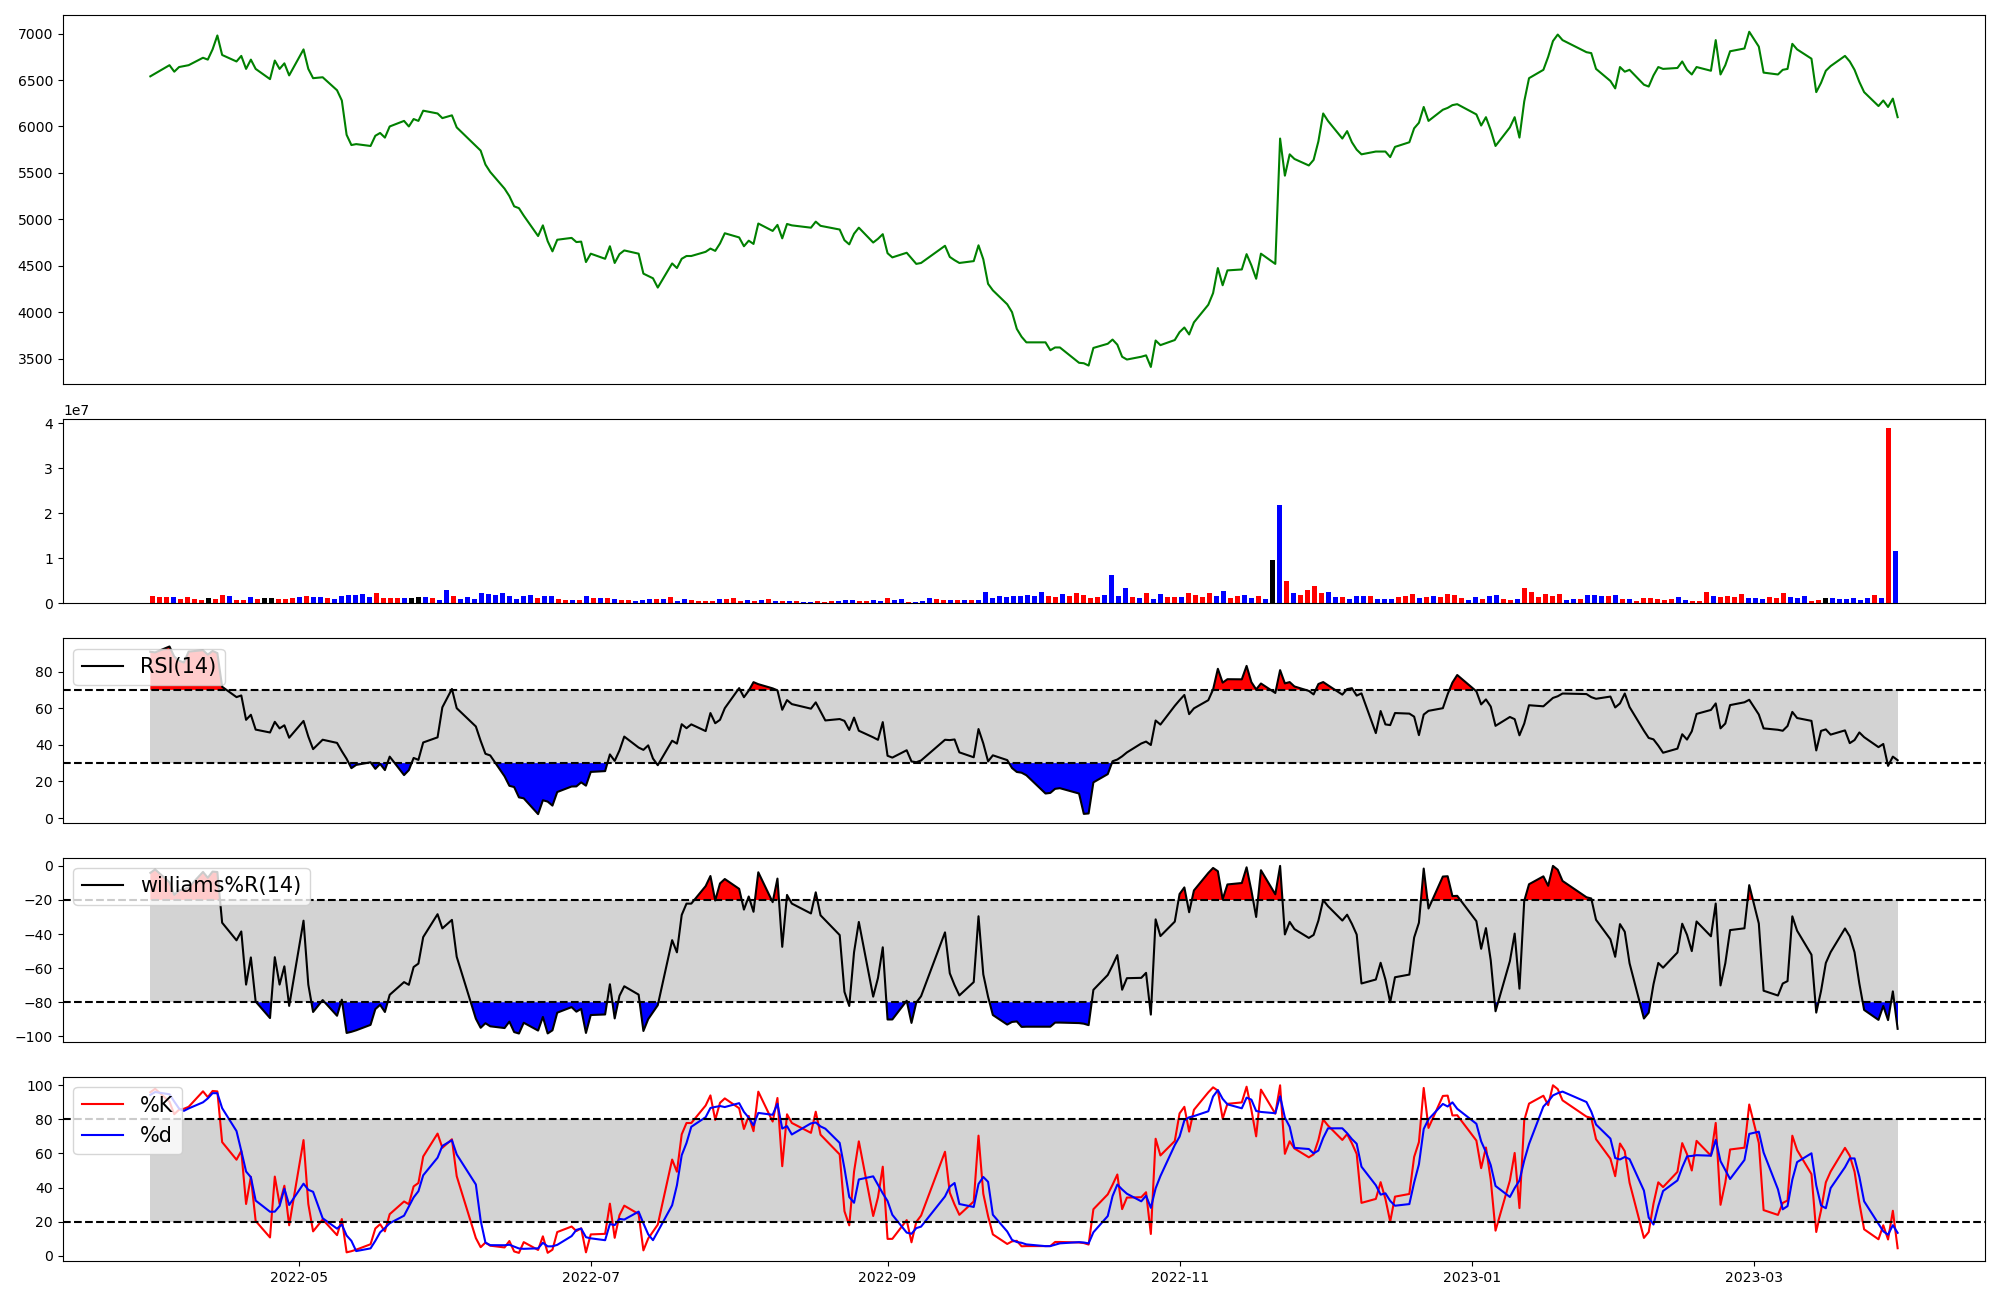
Task: Click the williams%R(14) legend label
Action: click(220, 885)
